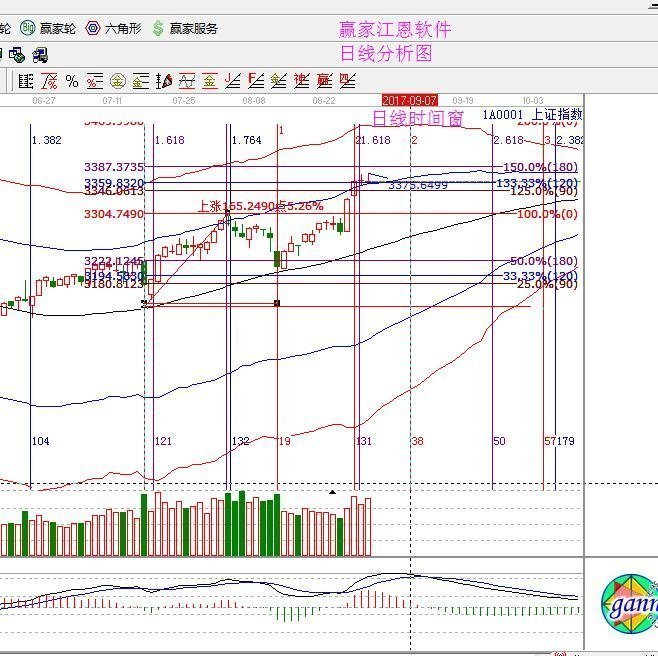Click the 3304.7490 price level label
Image resolution: width=658 pixels, height=656 pixels.
(114, 214)
